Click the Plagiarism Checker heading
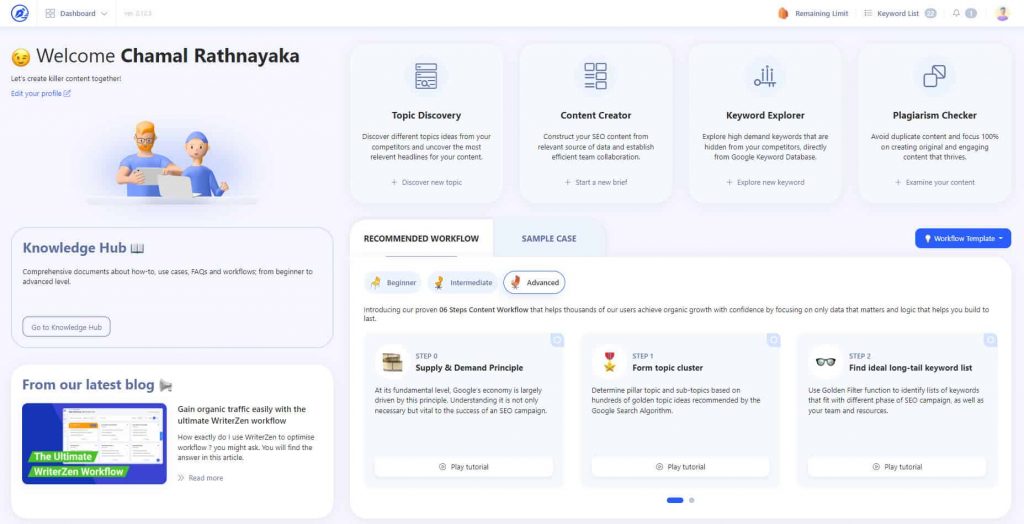This screenshot has height=524, width=1024. [x=935, y=116]
